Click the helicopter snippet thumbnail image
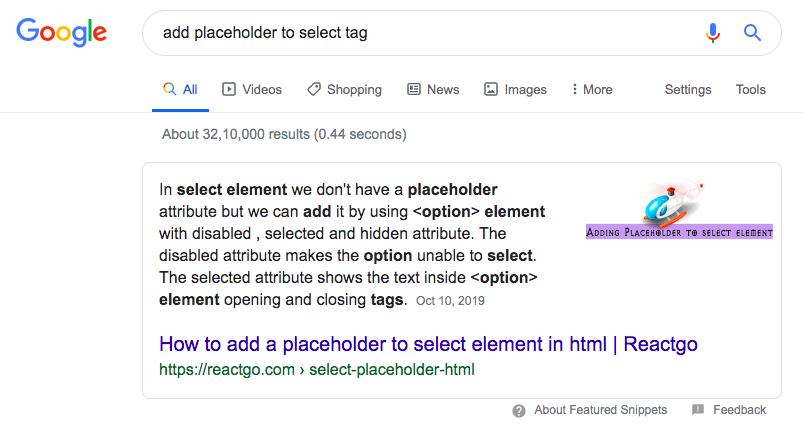 [679, 209]
